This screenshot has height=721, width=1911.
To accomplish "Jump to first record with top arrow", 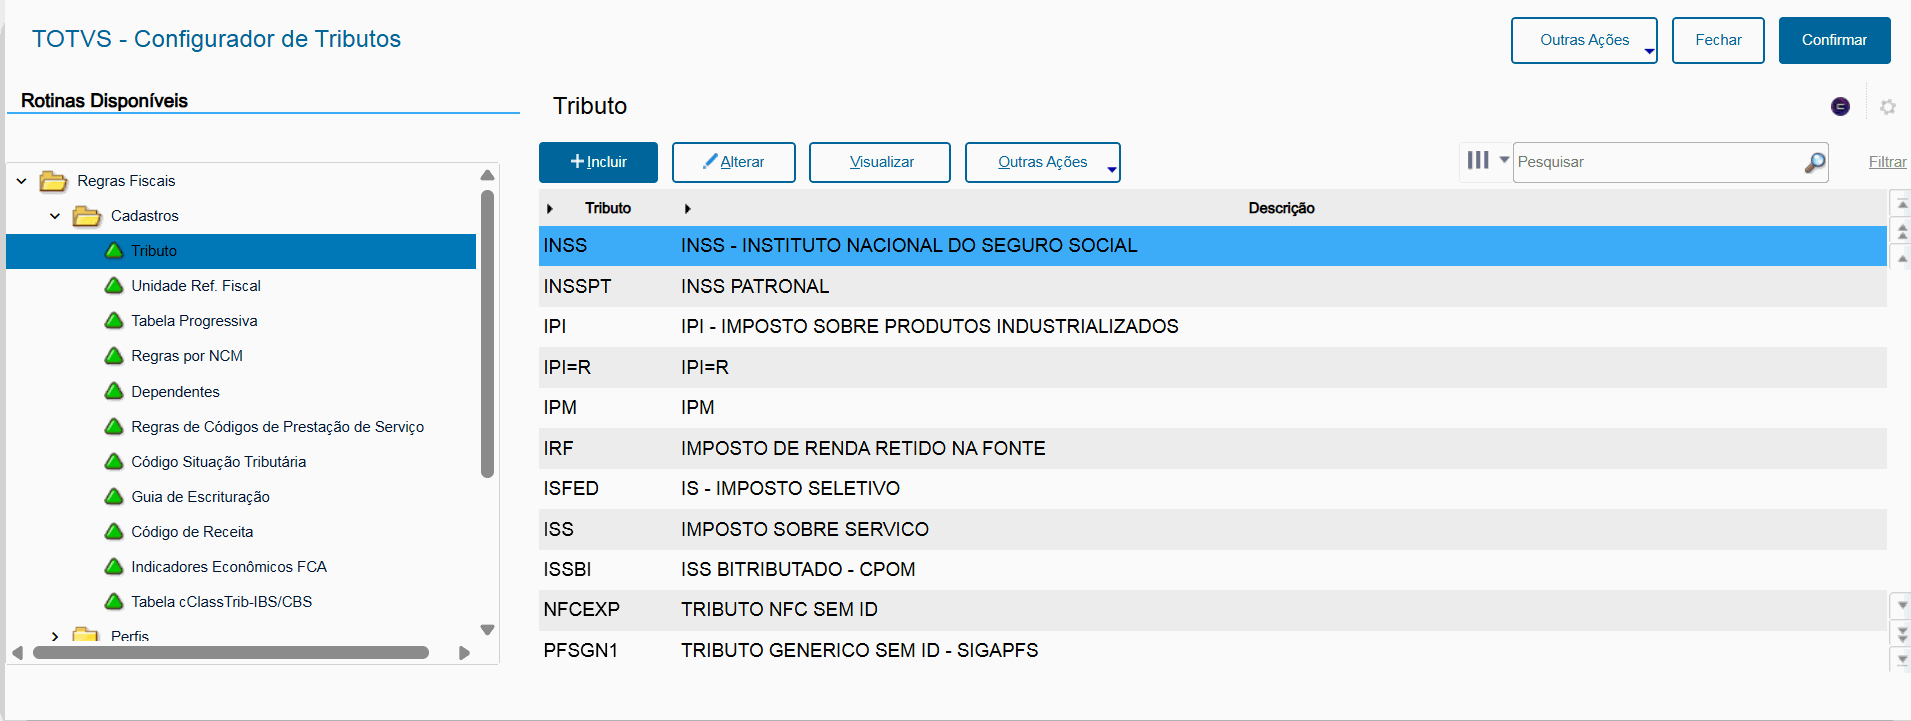I will click(1902, 205).
